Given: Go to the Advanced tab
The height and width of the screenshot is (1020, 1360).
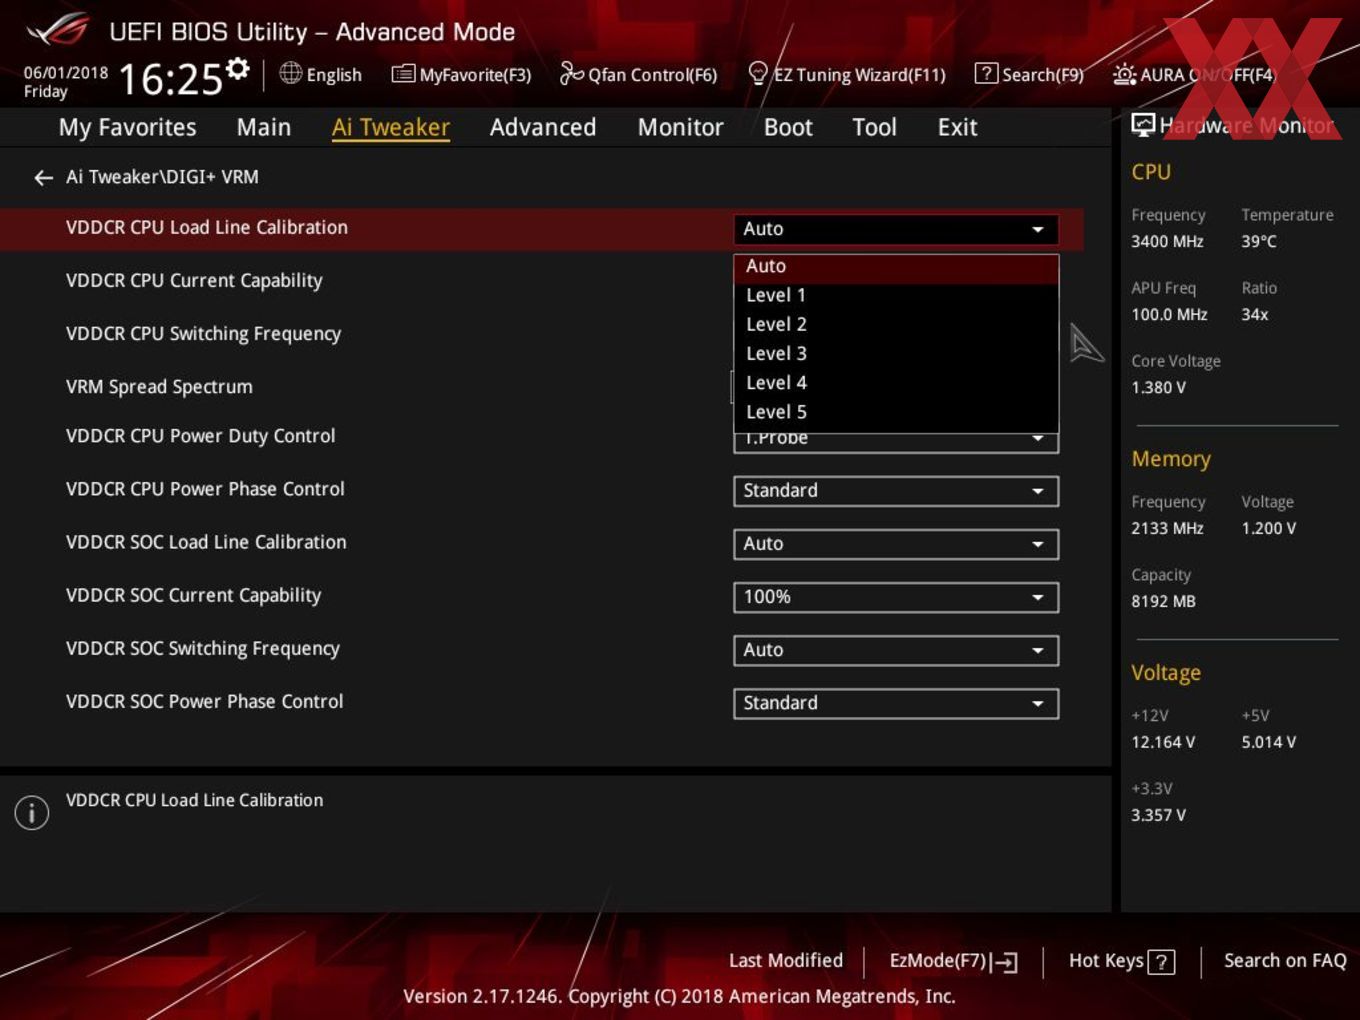Looking at the screenshot, I should coord(542,127).
